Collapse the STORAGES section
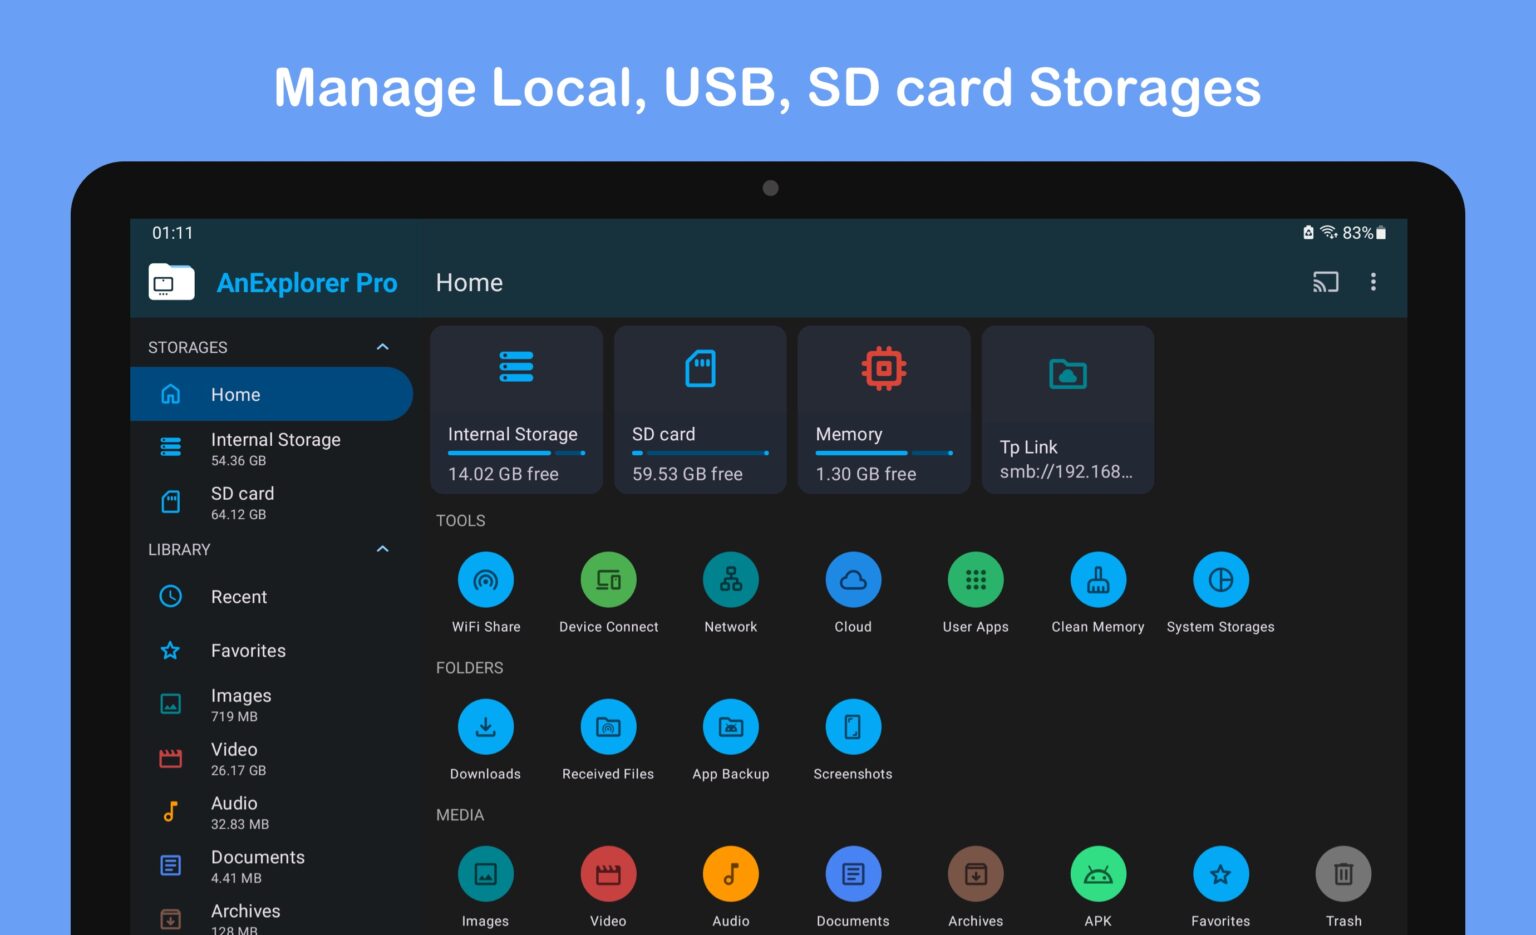This screenshot has height=935, width=1536. (x=382, y=347)
